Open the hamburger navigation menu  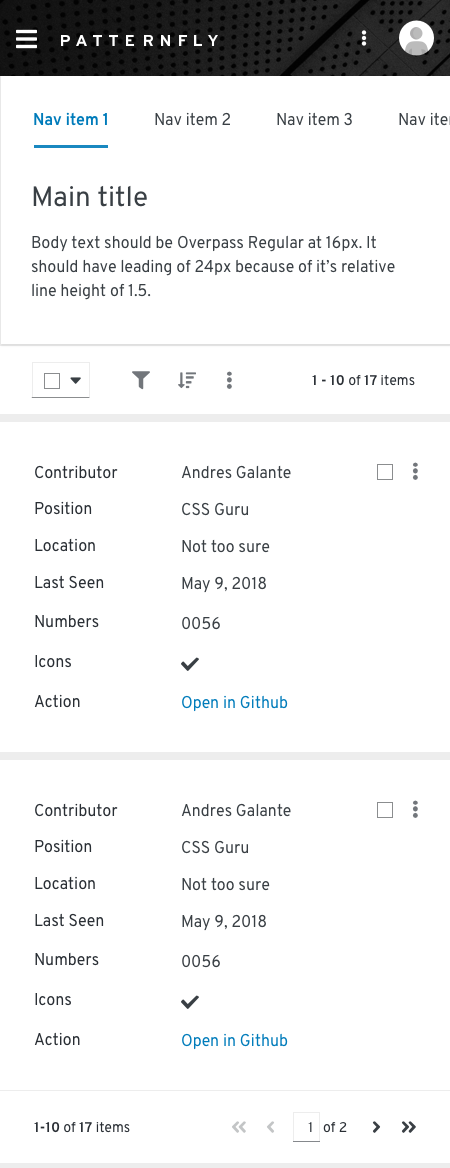pyautogui.click(x=27, y=39)
